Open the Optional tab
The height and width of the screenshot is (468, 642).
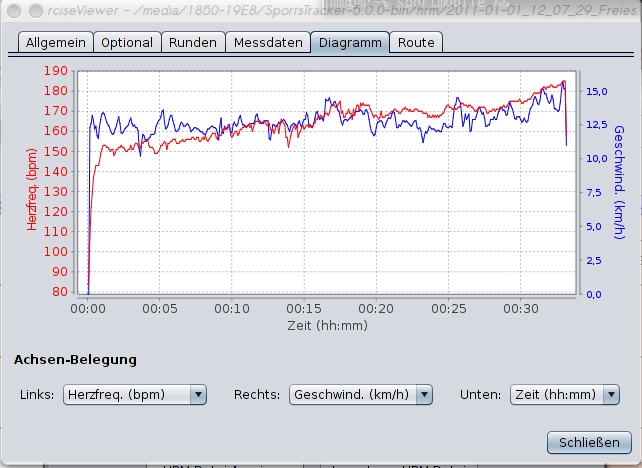(127, 43)
